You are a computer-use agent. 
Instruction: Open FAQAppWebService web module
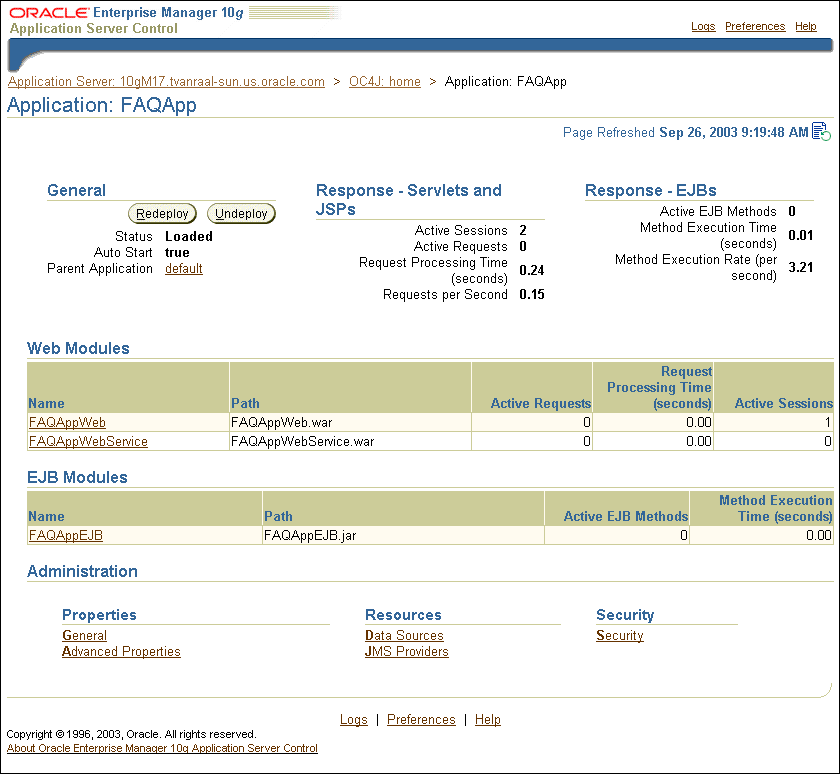click(88, 441)
